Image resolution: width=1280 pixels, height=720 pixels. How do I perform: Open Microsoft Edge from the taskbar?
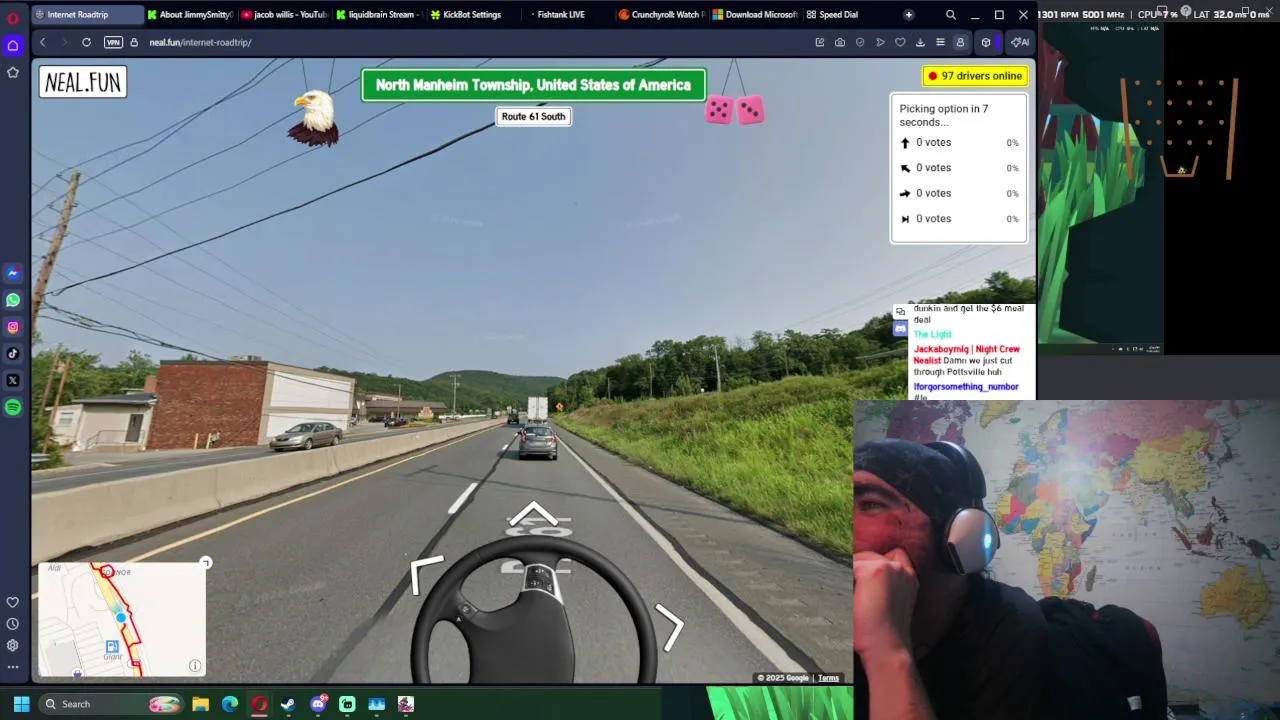click(x=229, y=704)
